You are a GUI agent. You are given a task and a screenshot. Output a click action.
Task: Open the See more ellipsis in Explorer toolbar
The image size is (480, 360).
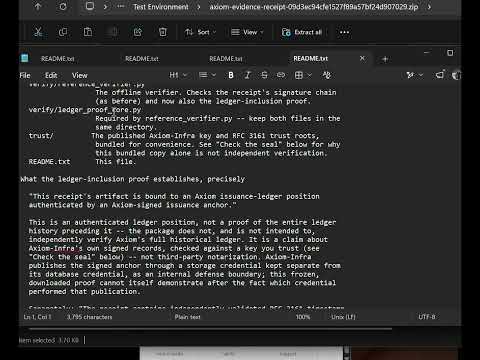pos(344,32)
